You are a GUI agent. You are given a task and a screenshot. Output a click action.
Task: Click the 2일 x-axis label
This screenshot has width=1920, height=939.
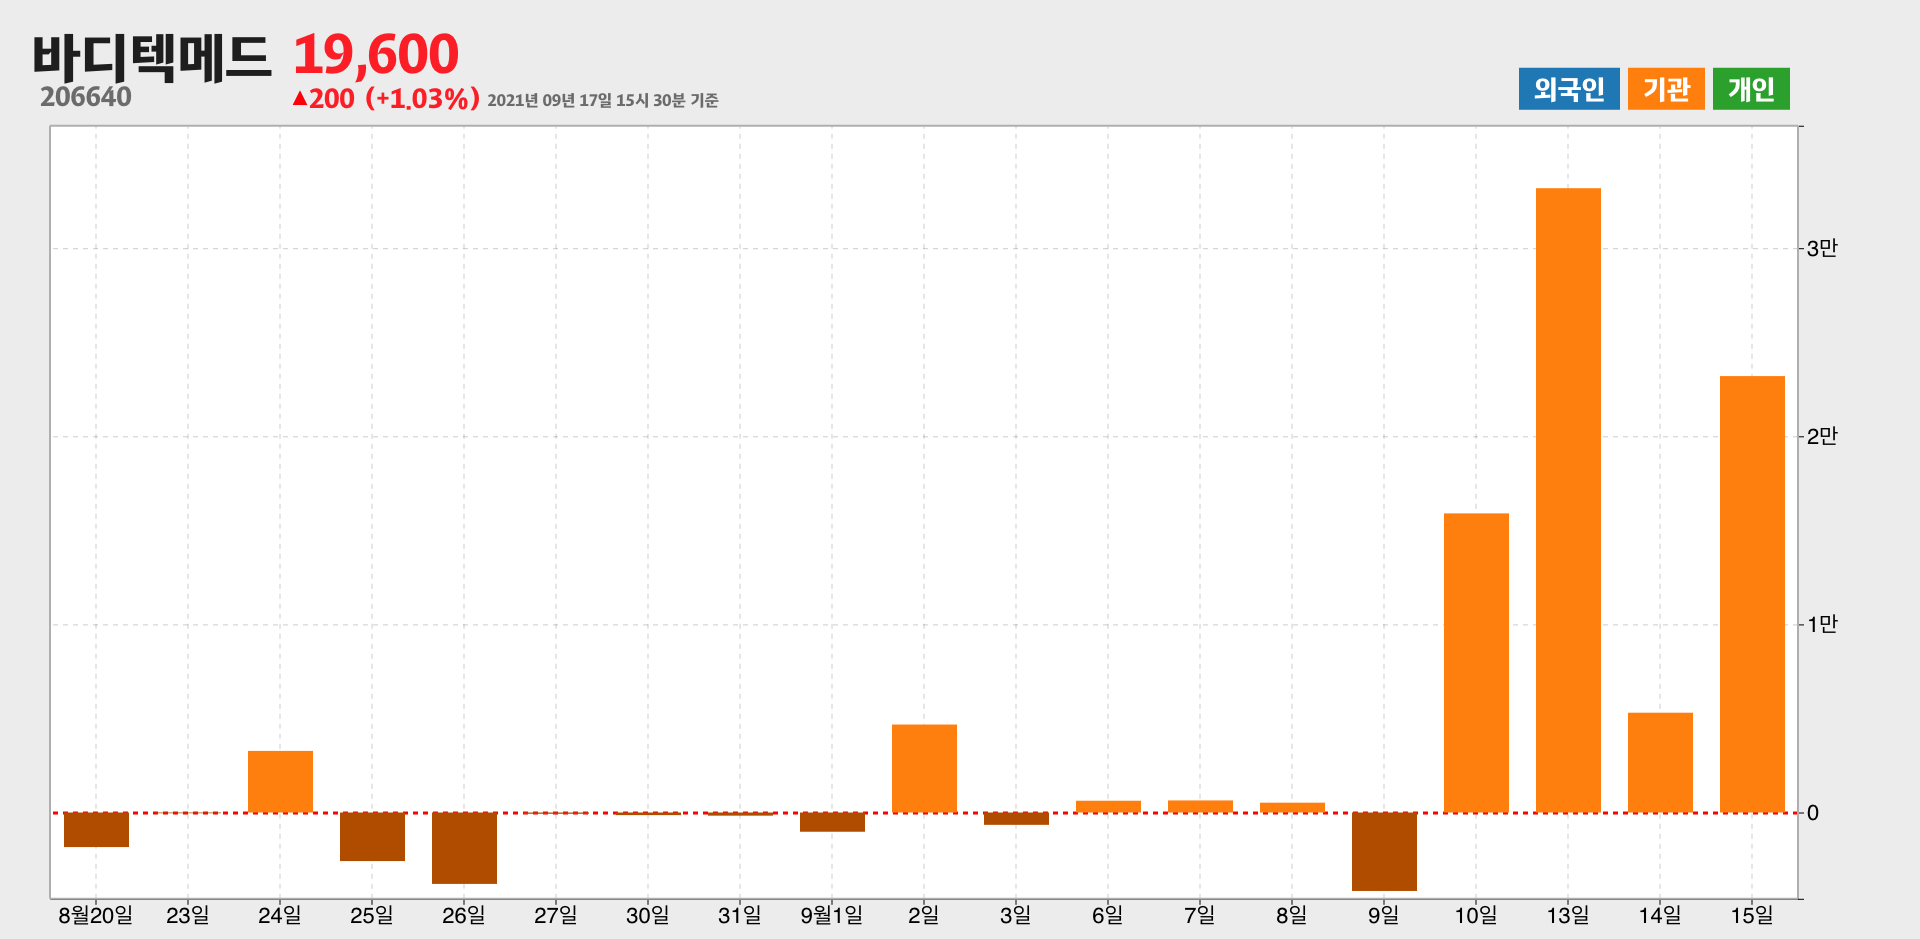click(923, 915)
